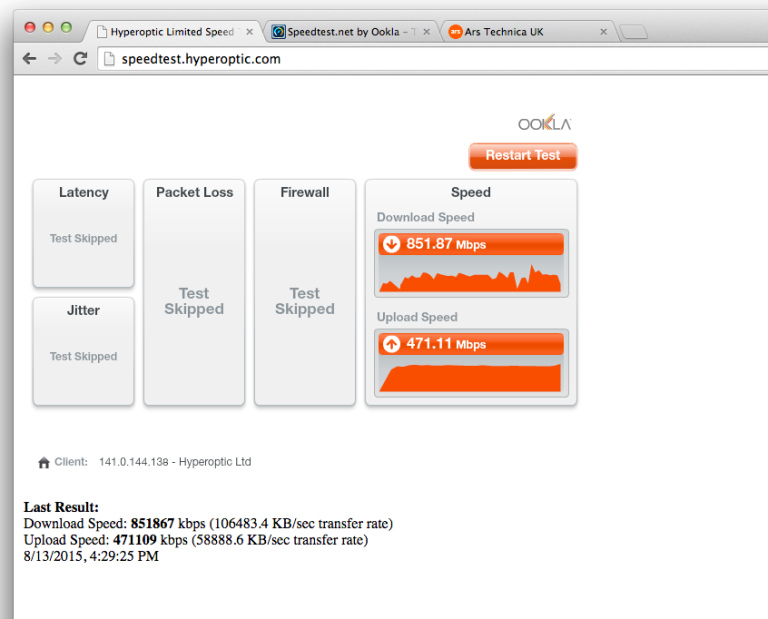Click the download arrow icon beside 851.87 Mbps
This screenshot has width=768, height=619.
[x=391, y=244]
